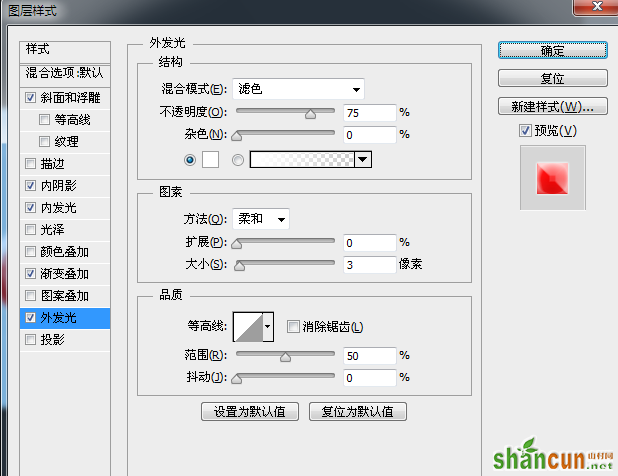Viewport: 618px width, 476px height.
Task: Click the 抖动 value field
Action: tap(369, 378)
